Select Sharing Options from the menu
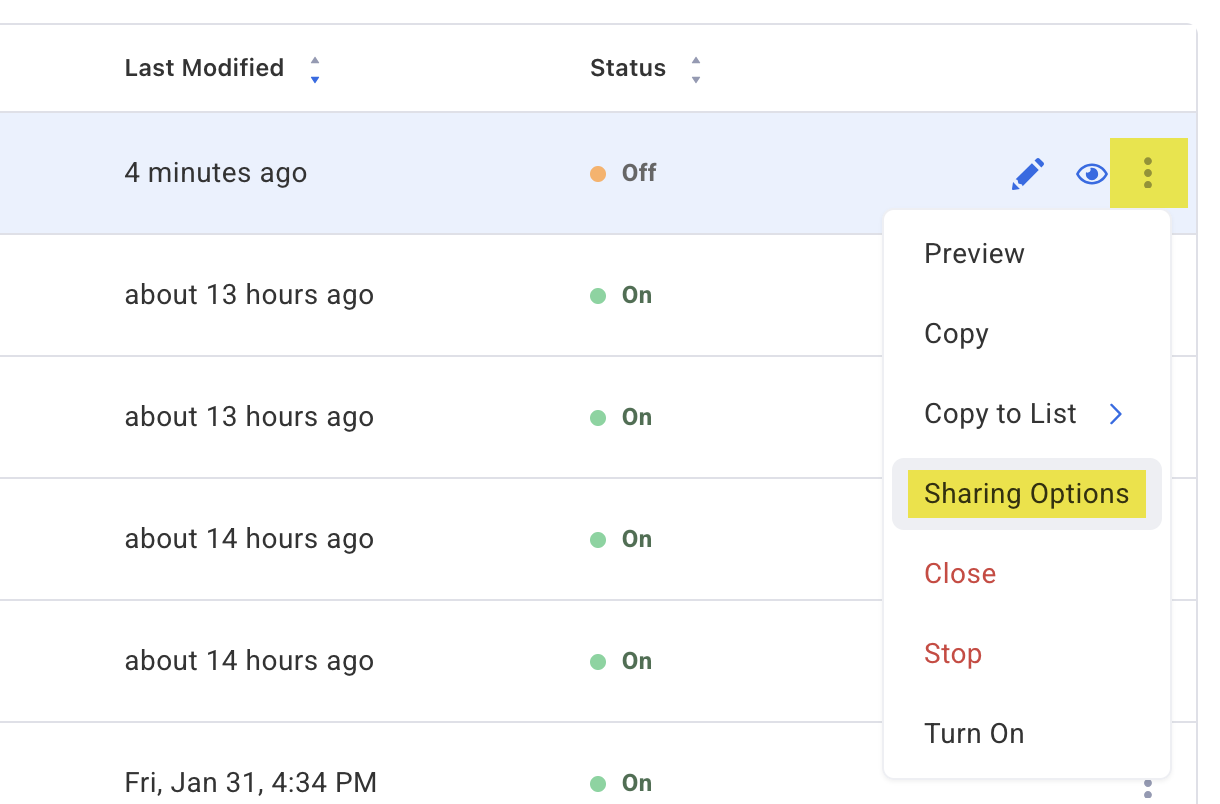 coord(1026,493)
